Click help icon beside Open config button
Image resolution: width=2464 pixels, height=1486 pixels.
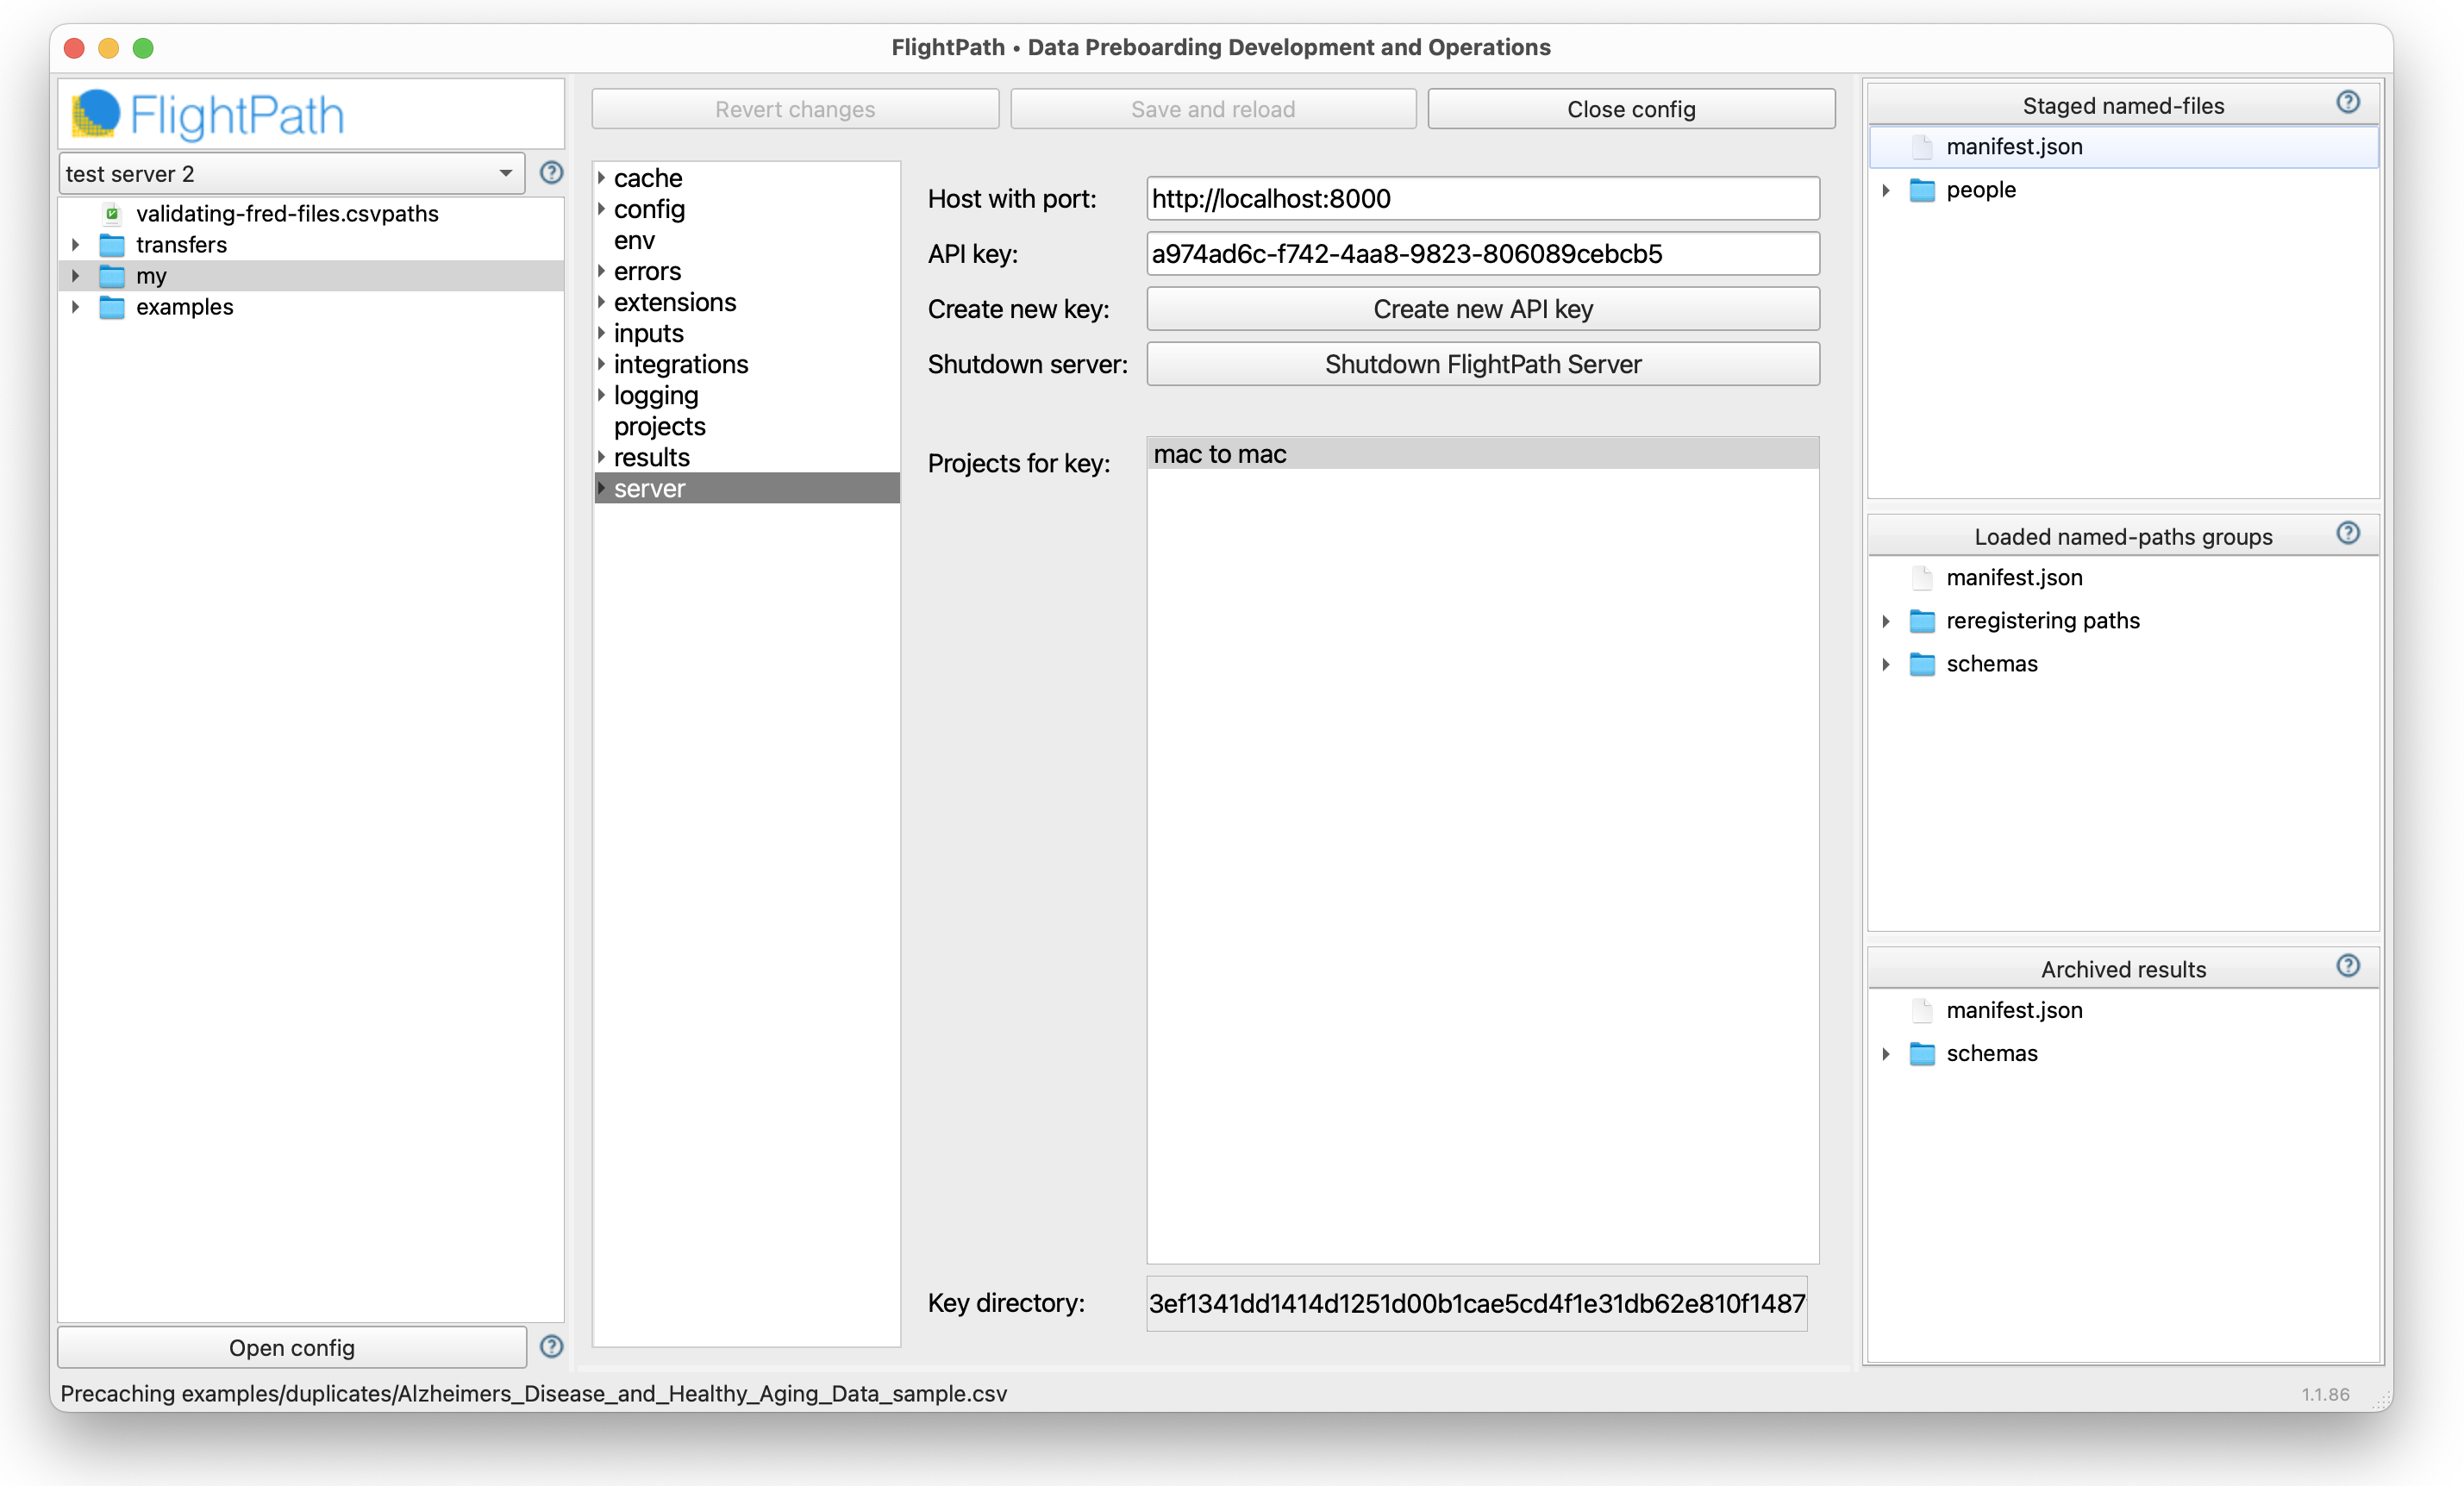pyautogui.click(x=551, y=1346)
